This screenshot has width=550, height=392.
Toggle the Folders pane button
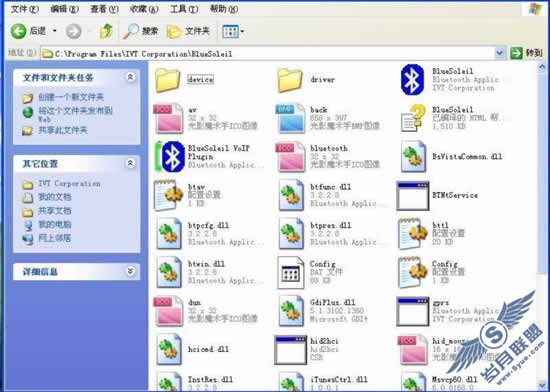[x=188, y=31]
